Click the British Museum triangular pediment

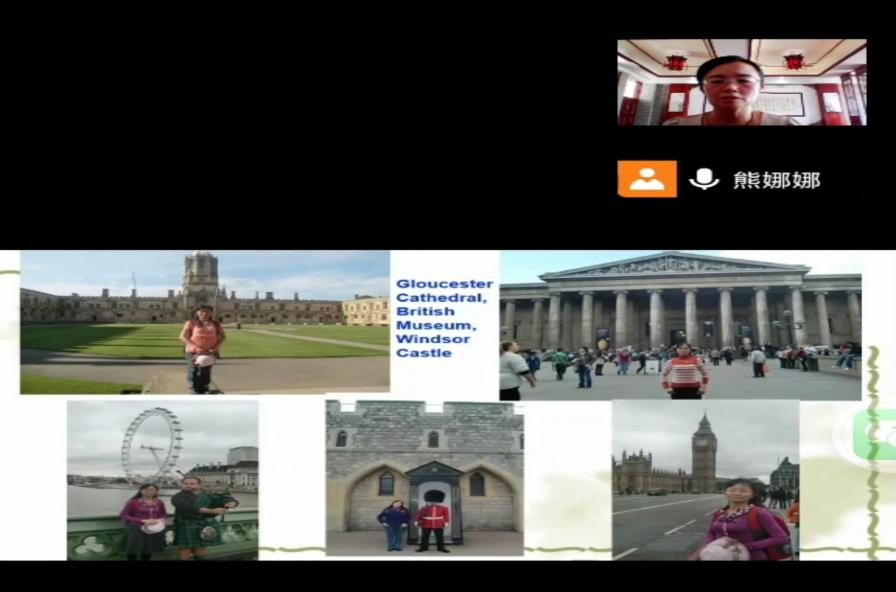pyautogui.click(x=675, y=265)
